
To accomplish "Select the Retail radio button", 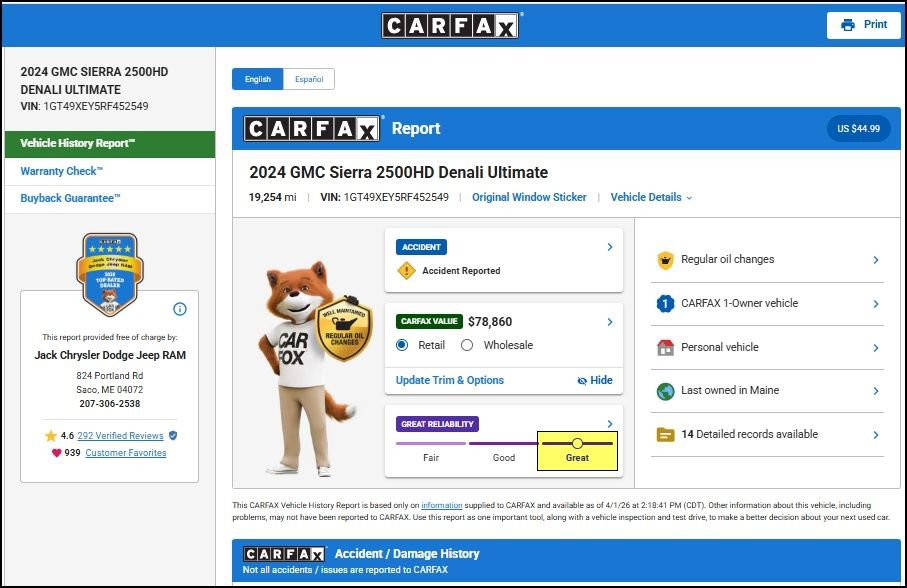I will tap(402, 345).
